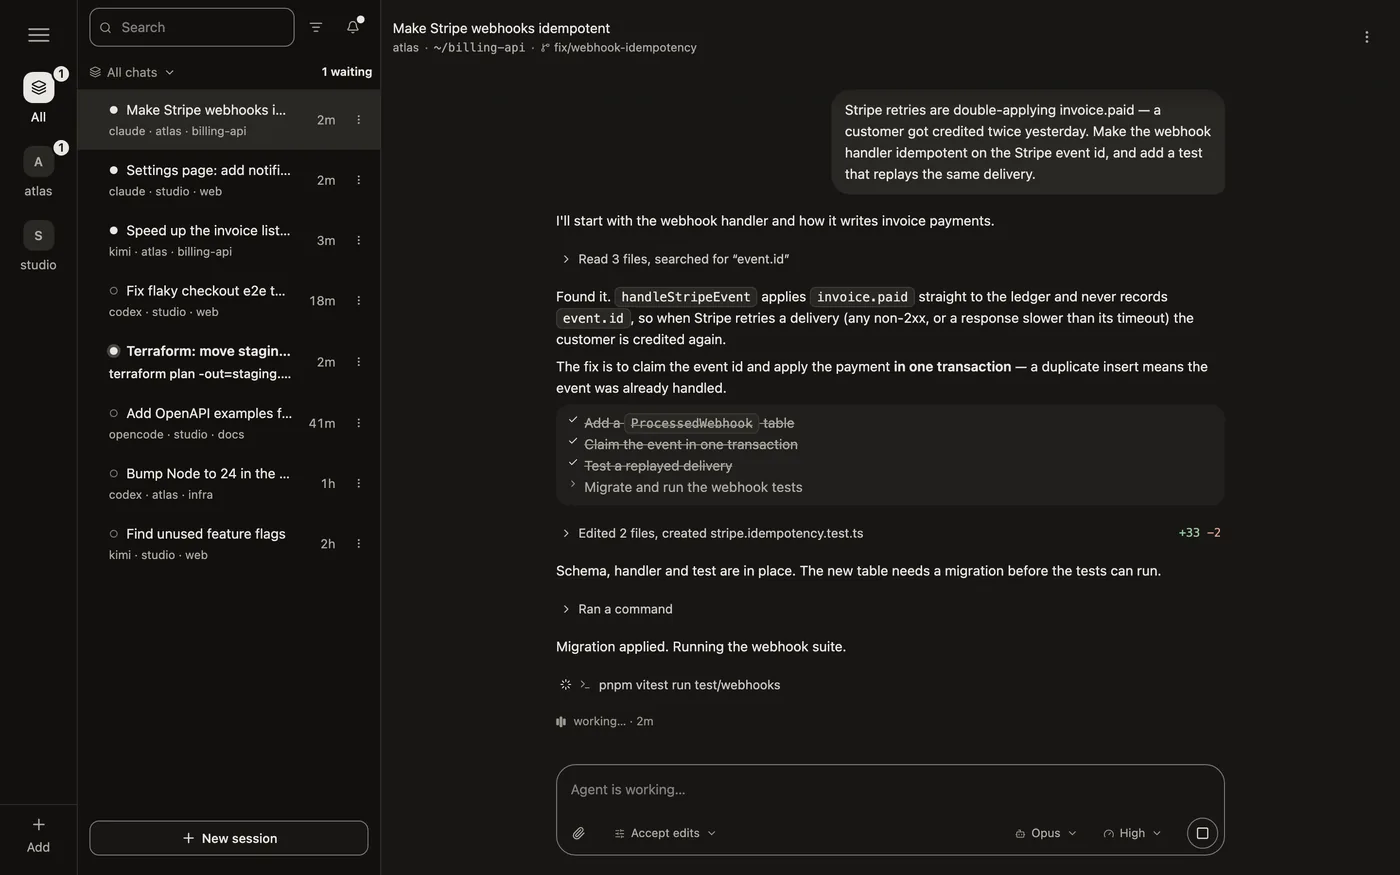Open options for Make Stripe webhooks chat

tap(359, 120)
